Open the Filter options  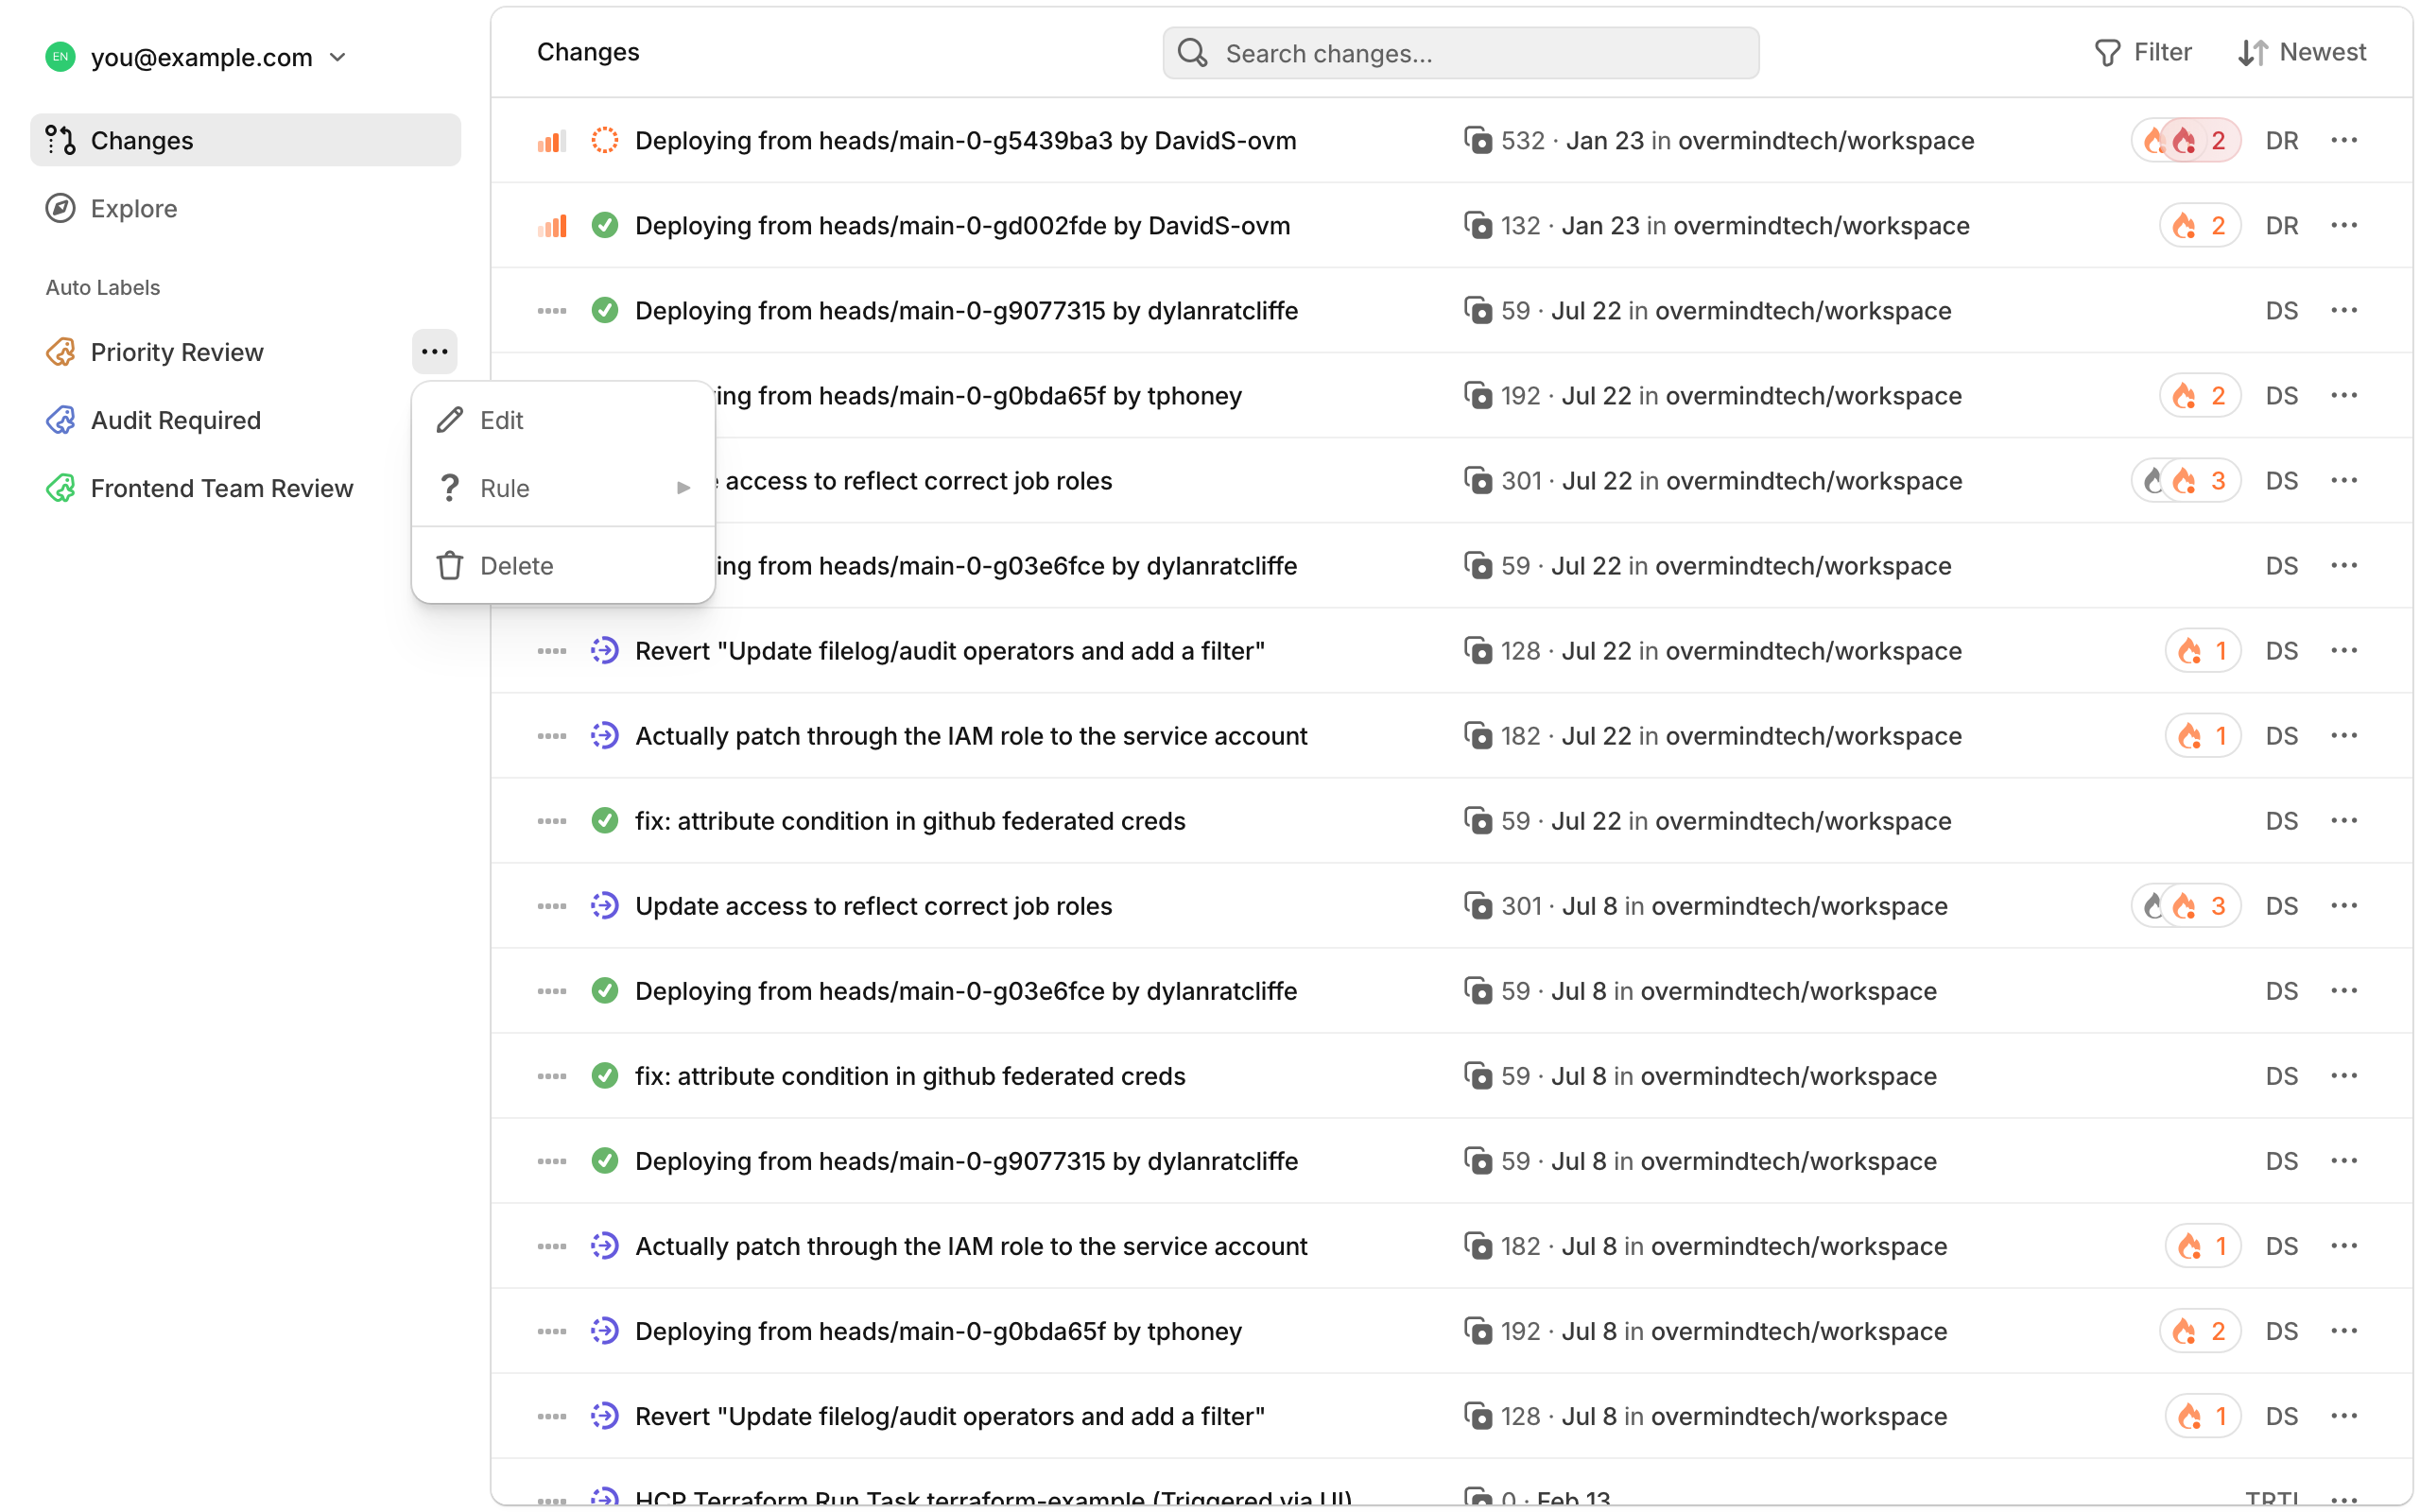click(x=2143, y=52)
